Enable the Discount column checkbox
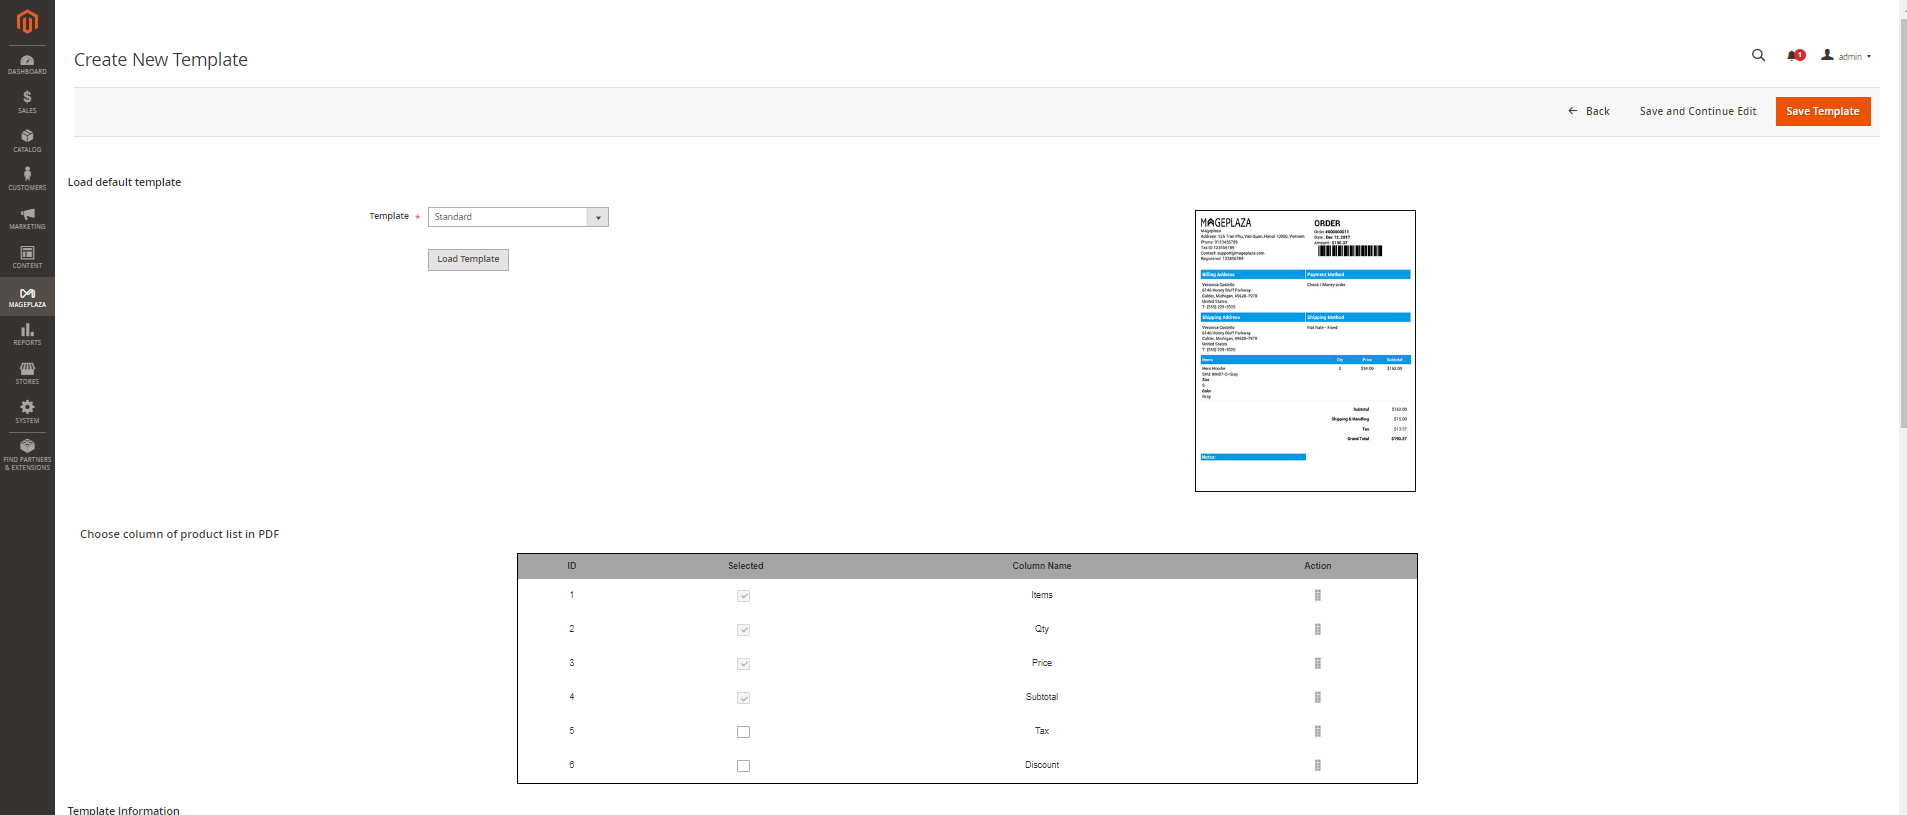 (x=743, y=766)
